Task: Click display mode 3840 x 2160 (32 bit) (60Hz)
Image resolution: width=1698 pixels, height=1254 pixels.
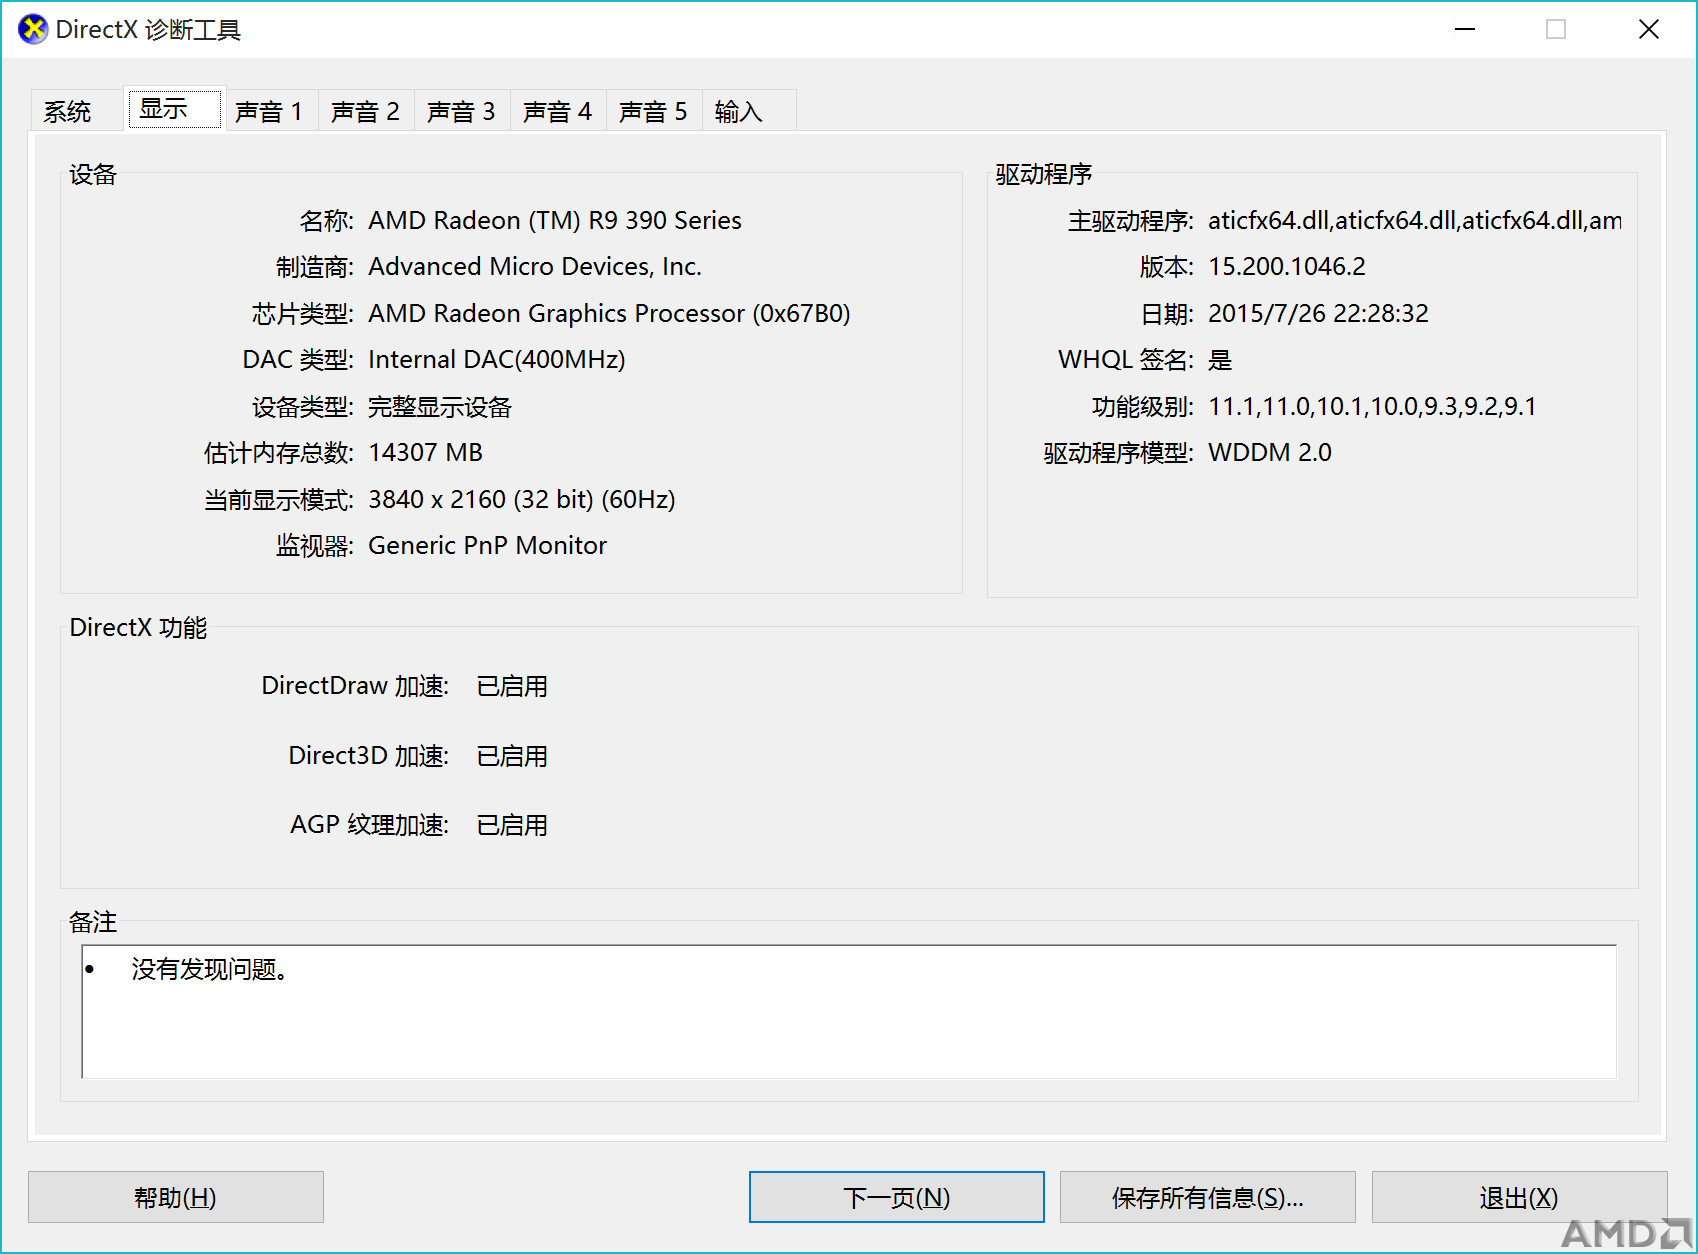Action: click(x=522, y=499)
